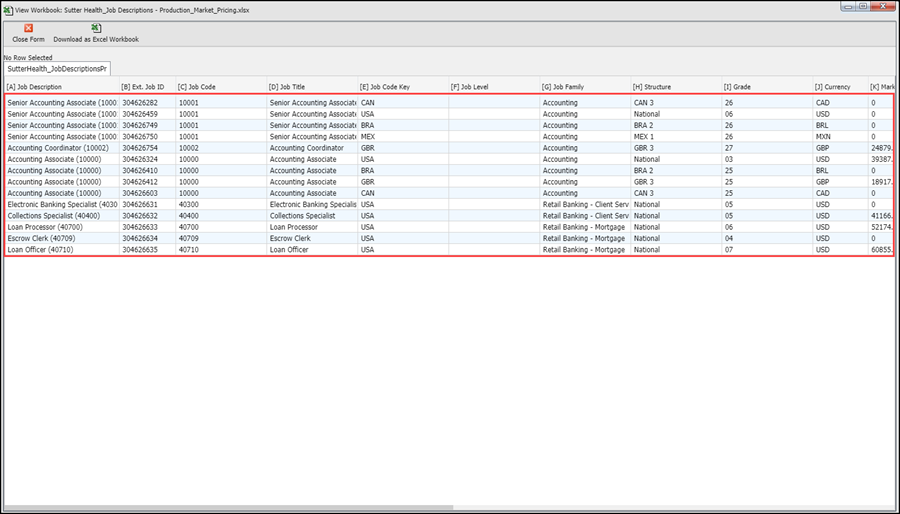
Task: Click the GBR 3 structure cell in Accounting Coordinator row
Action: (x=676, y=148)
